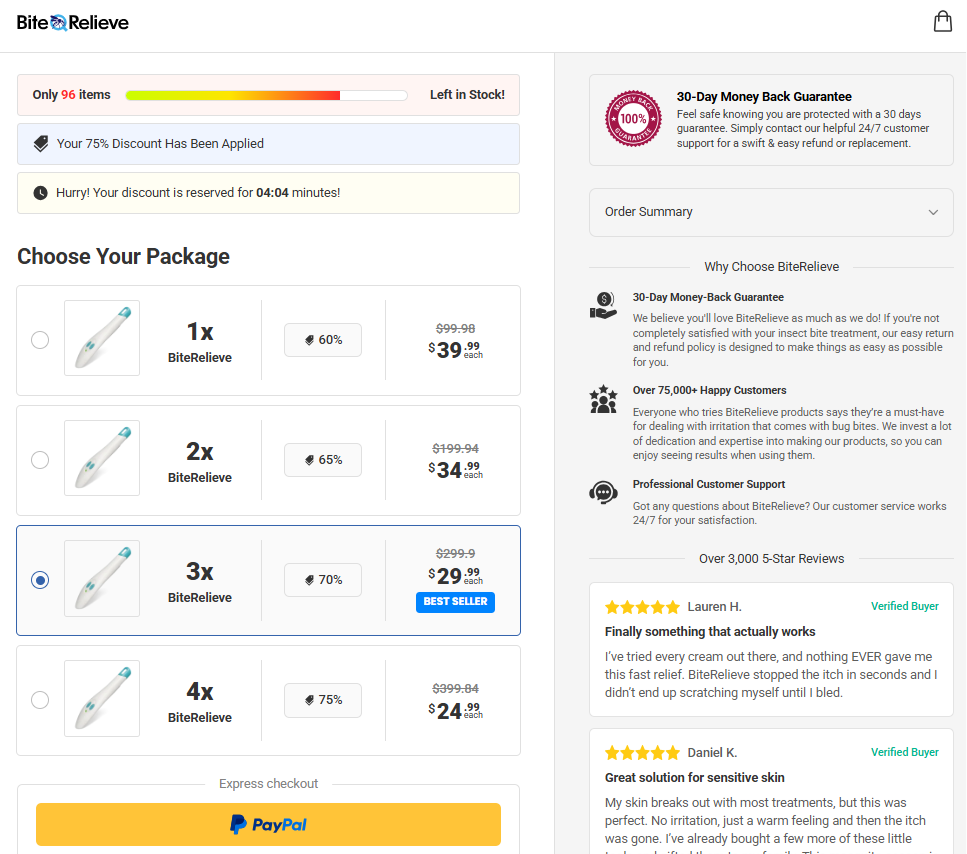967x854 pixels.
Task: Open the Order Summary panel label
Action: [x=648, y=211]
